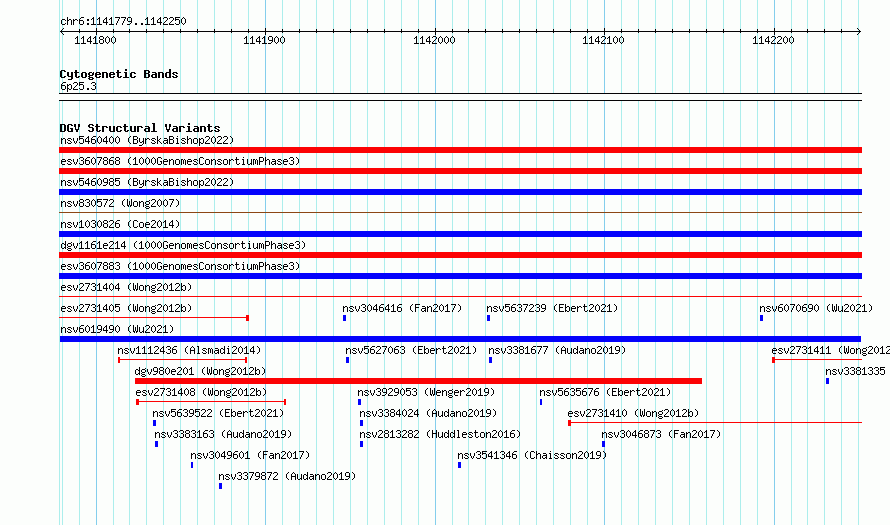
Task: Click the Cytogenetic Bands track title
Action: pos(119,74)
